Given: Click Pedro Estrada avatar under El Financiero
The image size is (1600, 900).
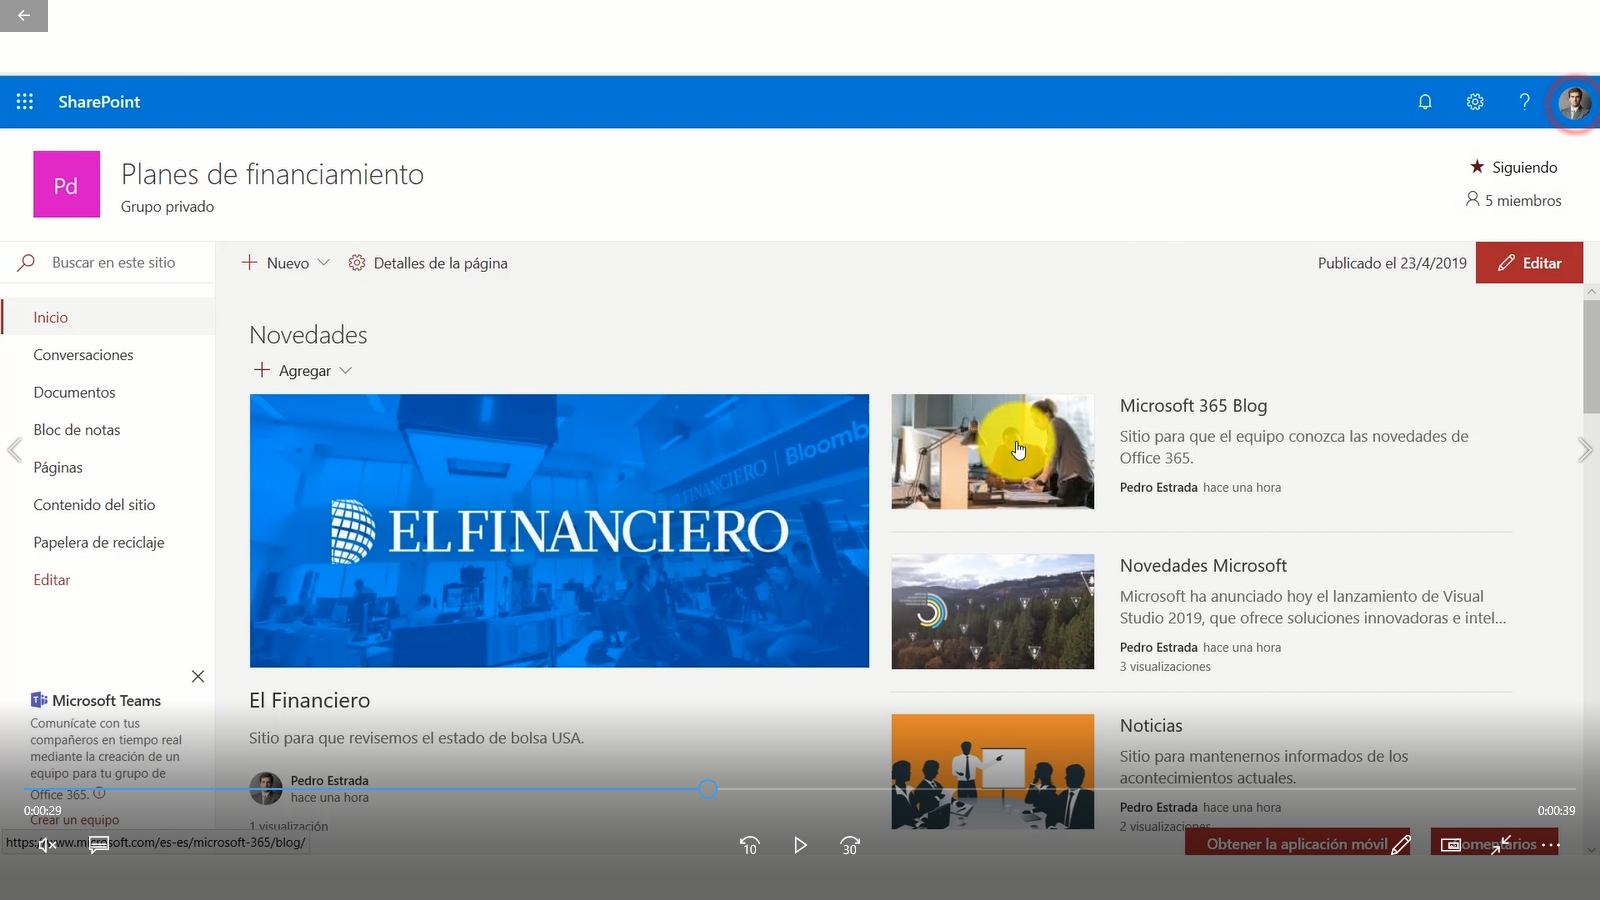Looking at the screenshot, I should click(x=266, y=788).
